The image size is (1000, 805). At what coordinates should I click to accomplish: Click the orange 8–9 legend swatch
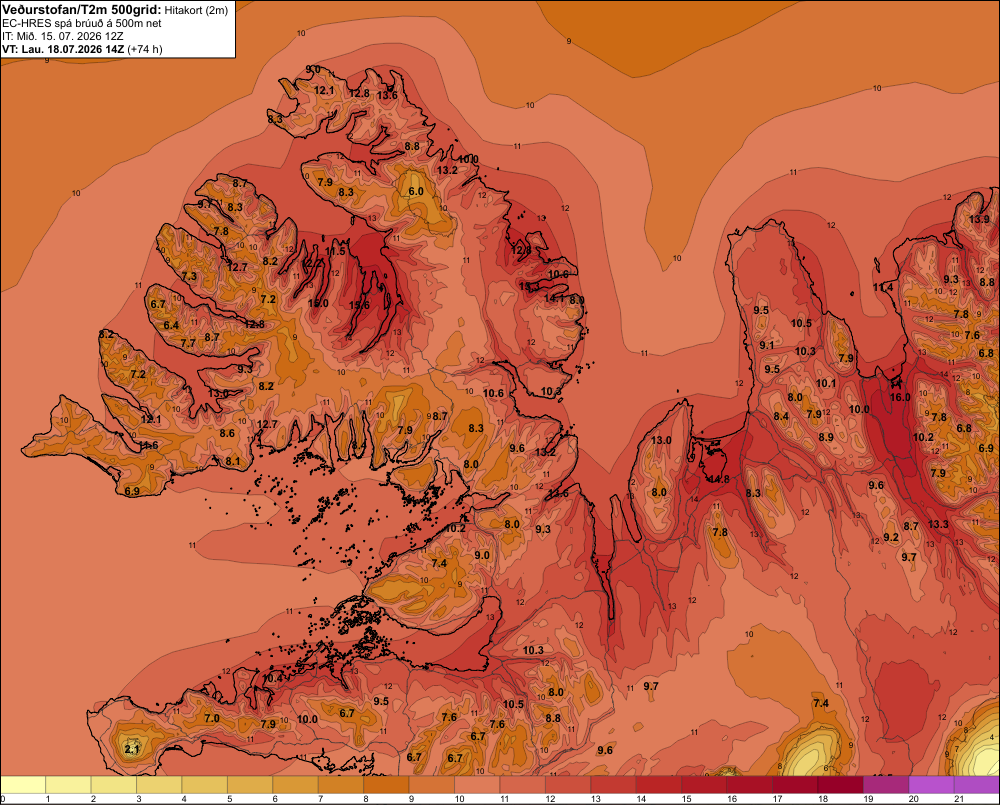[x=386, y=785]
